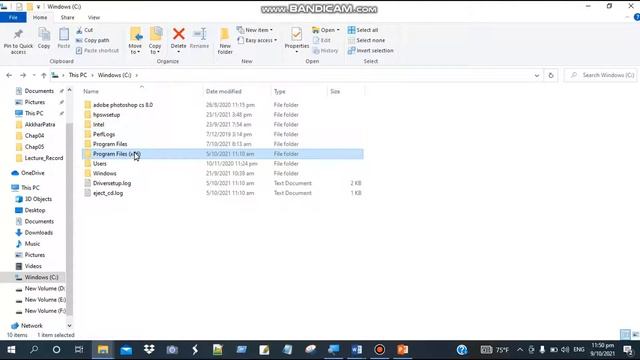Expand the Open button dropdown
The image size is (640, 360).
coord(338,30)
